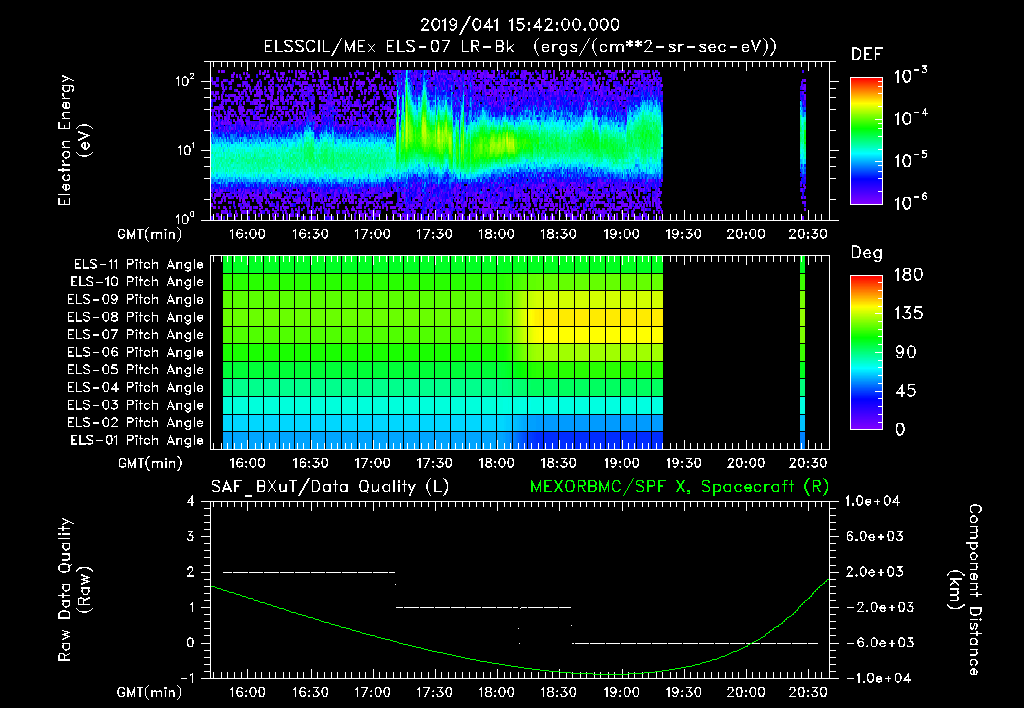Click the green MEXORBMC/SPF X, Spacecraft (R) legend
Viewport: 1024px width, 708px height.
tap(679, 487)
